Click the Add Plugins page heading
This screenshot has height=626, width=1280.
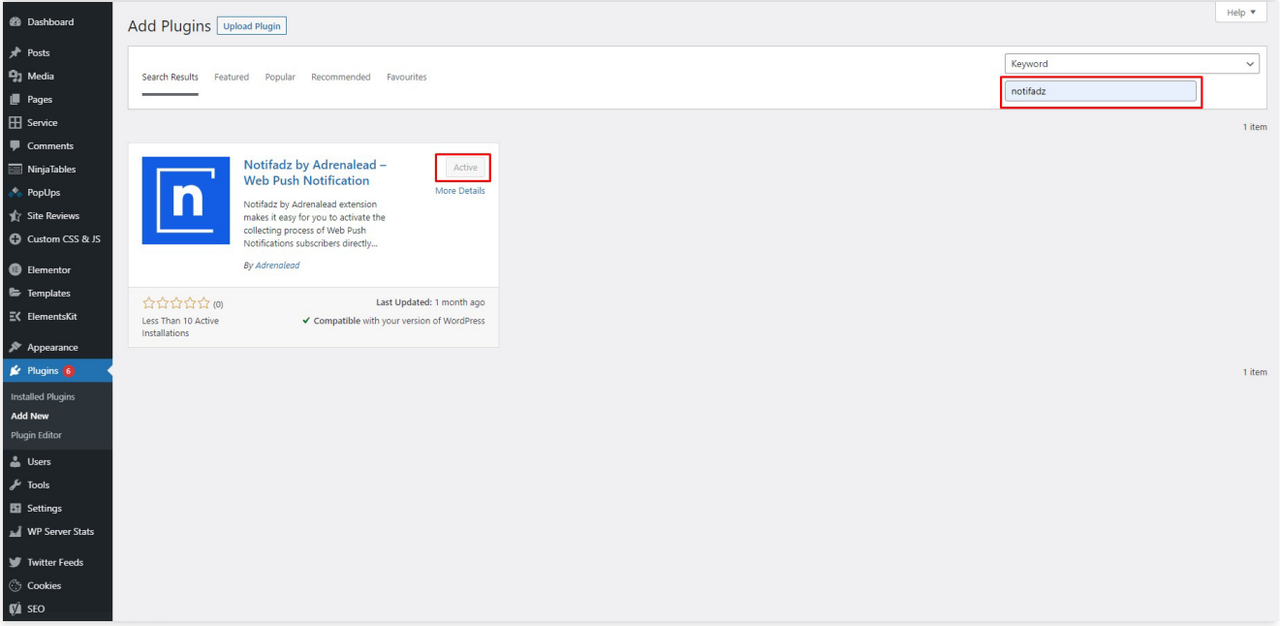point(169,26)
